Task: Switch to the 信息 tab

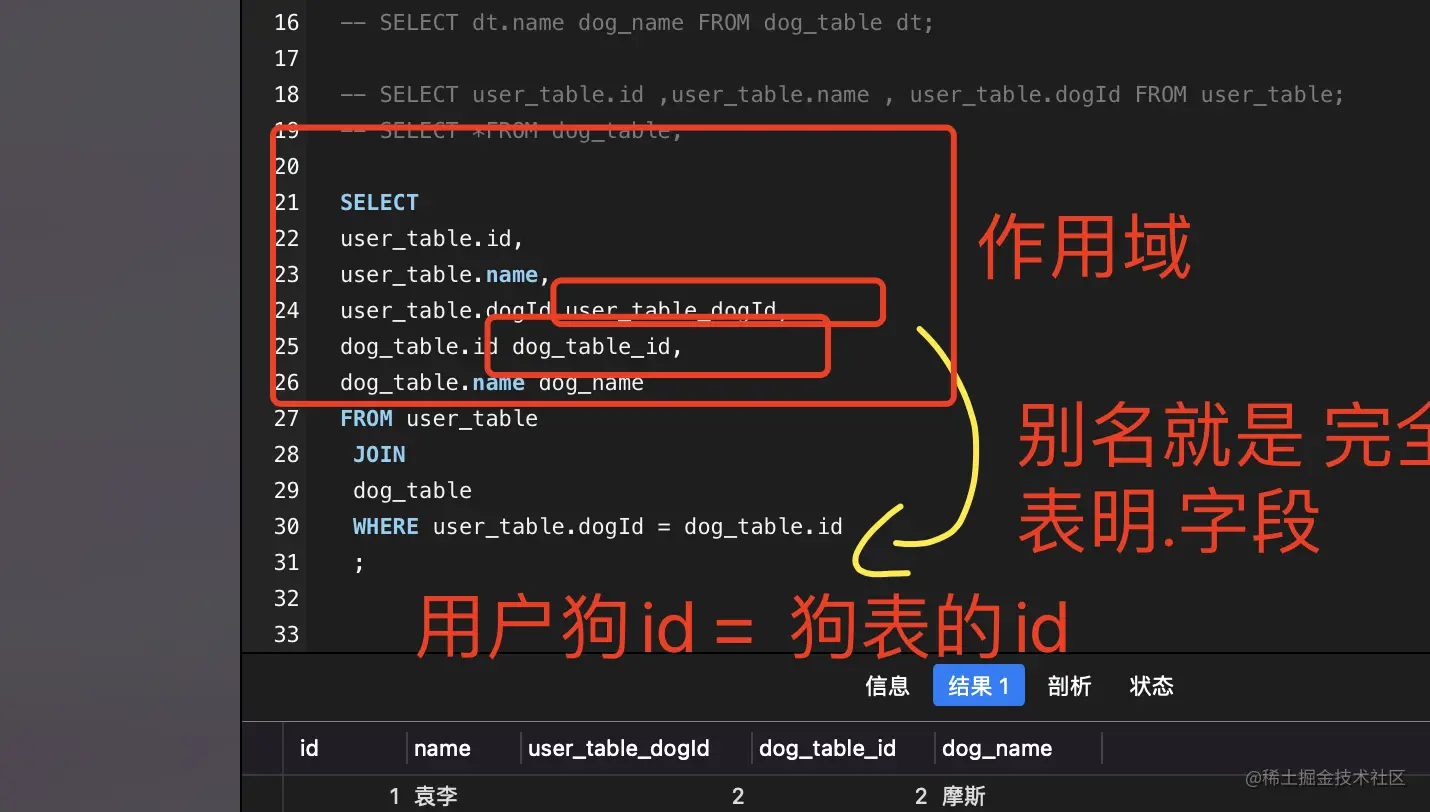Action: (887, 686)
